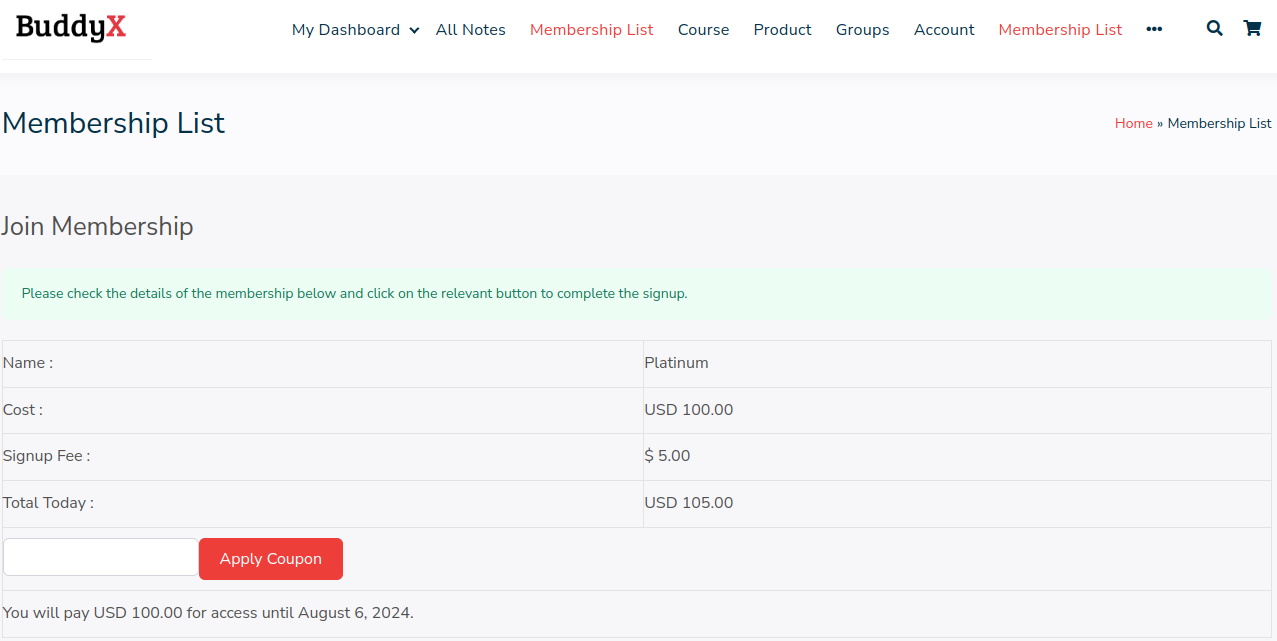Click the BuddyX site logo
1277x641 pixels.
tap(71, 28)
